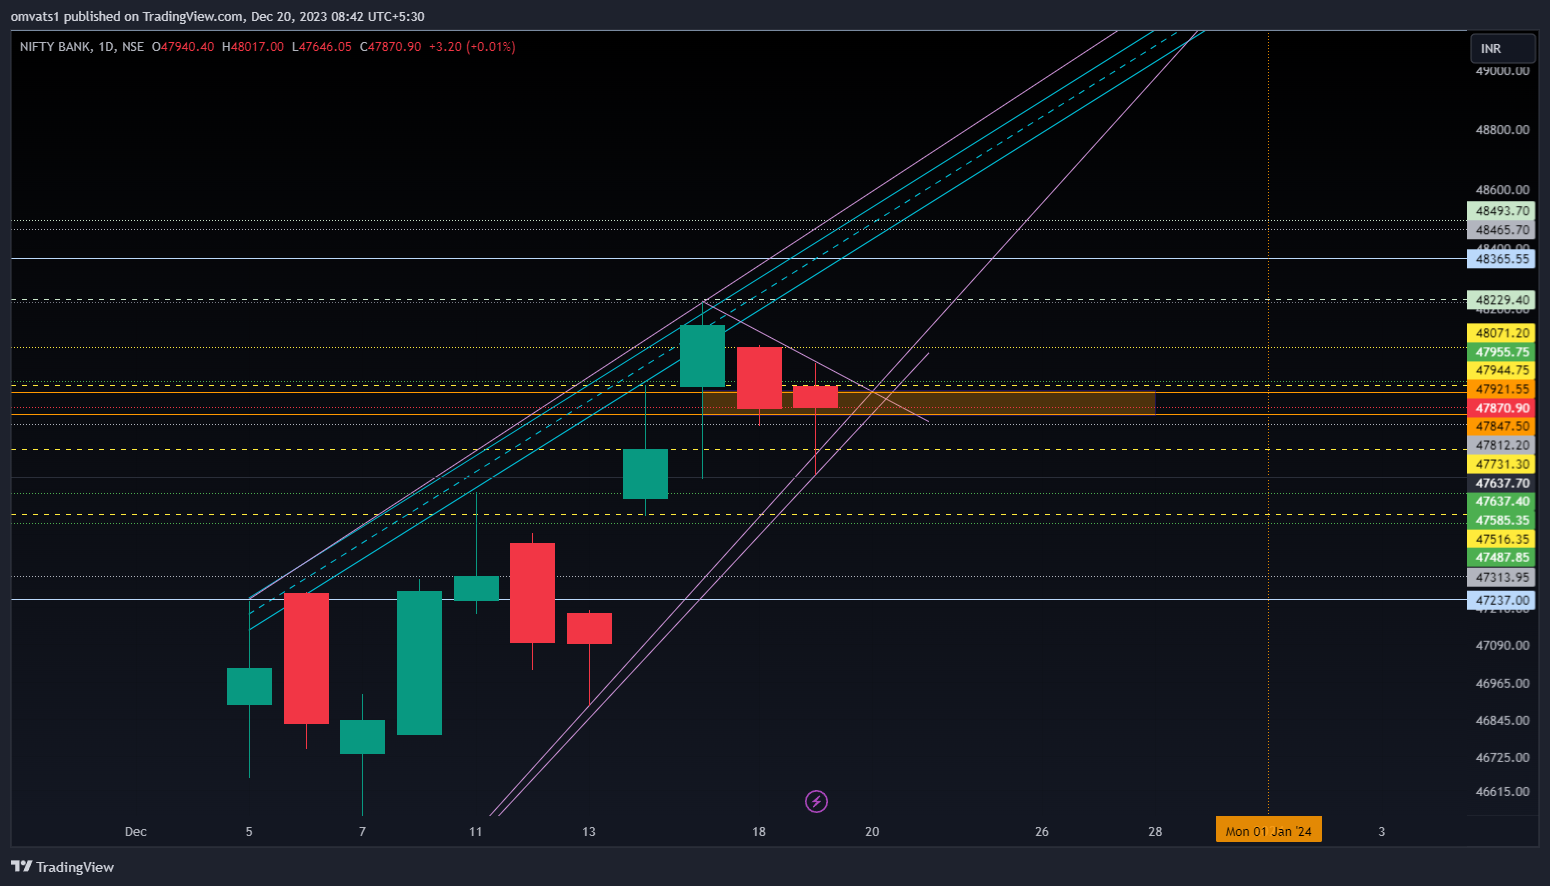Viewport: 1550px width, 886px height.
Task: Click the 28 date label on time axis
Action: (x=1155, y=832)
